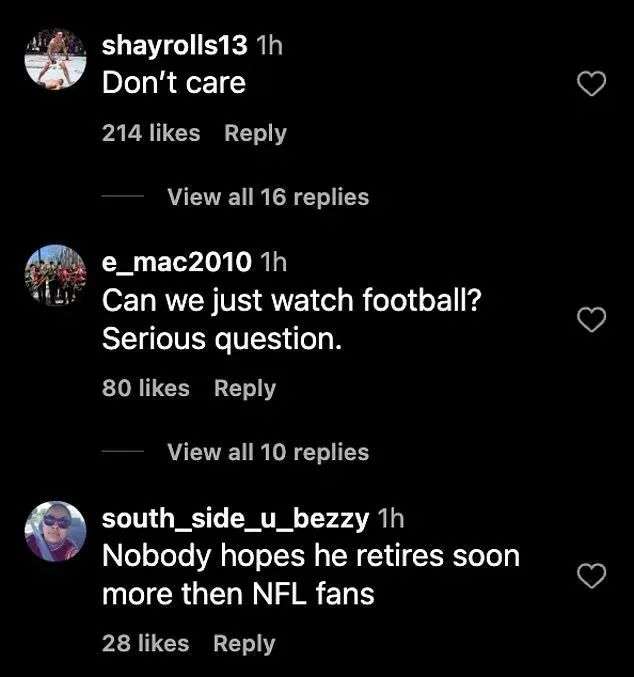Screen dimensions: 634x677
Task: Visit the shayrolls13 username link
Action: [175, 47]
